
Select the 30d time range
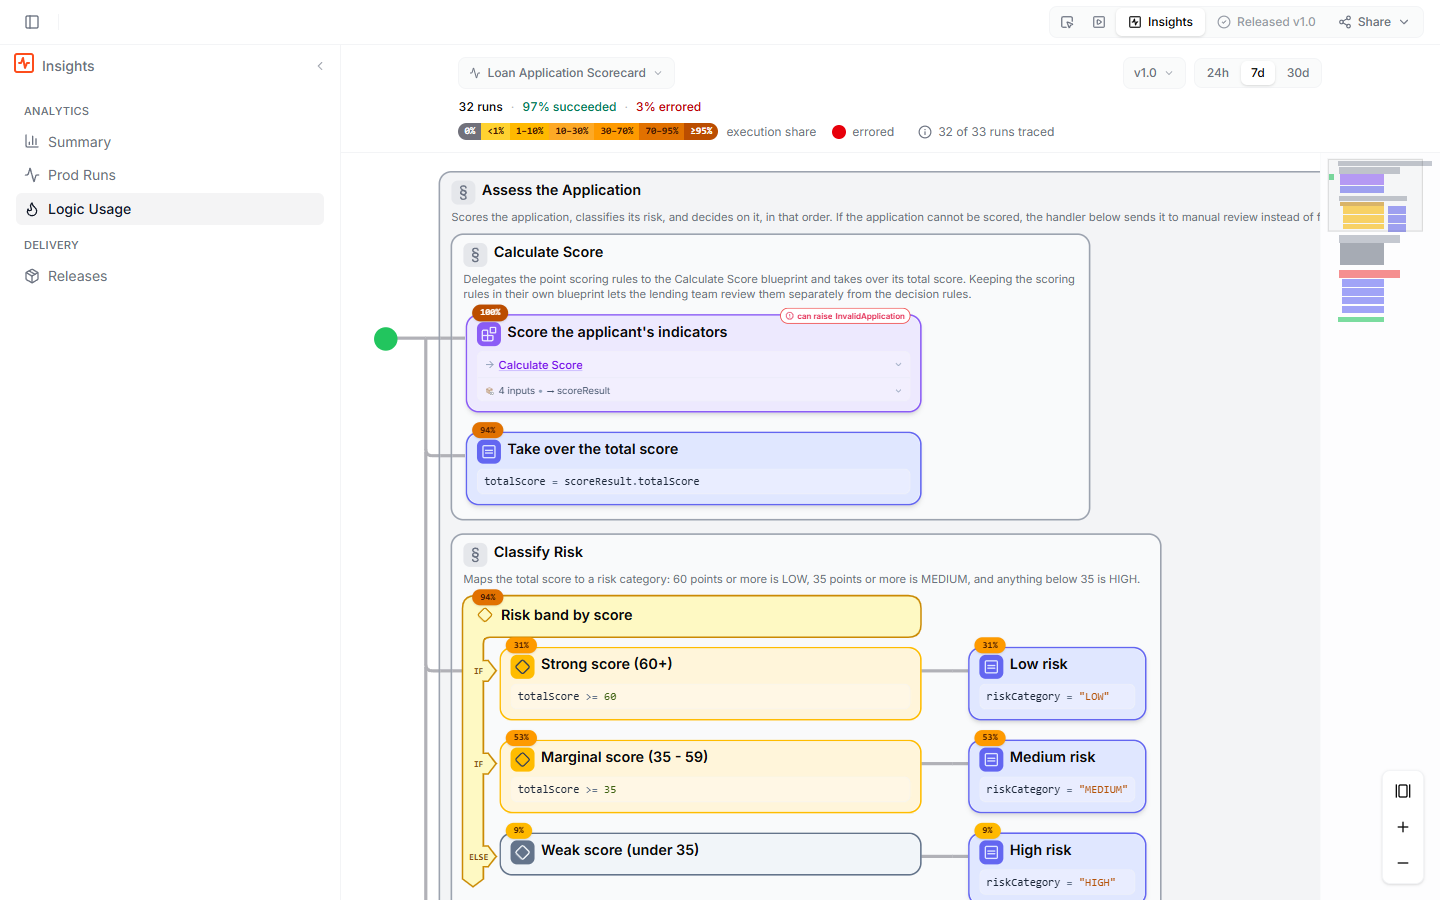click(1298, 73)
